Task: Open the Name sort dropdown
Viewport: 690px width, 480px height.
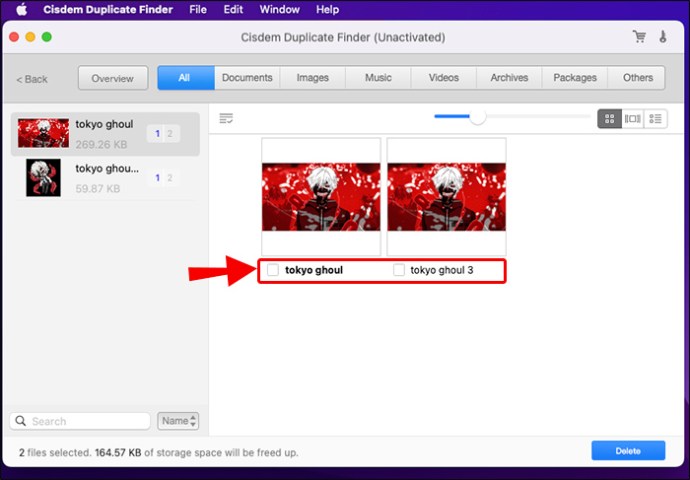Action: tap(178, 421)
